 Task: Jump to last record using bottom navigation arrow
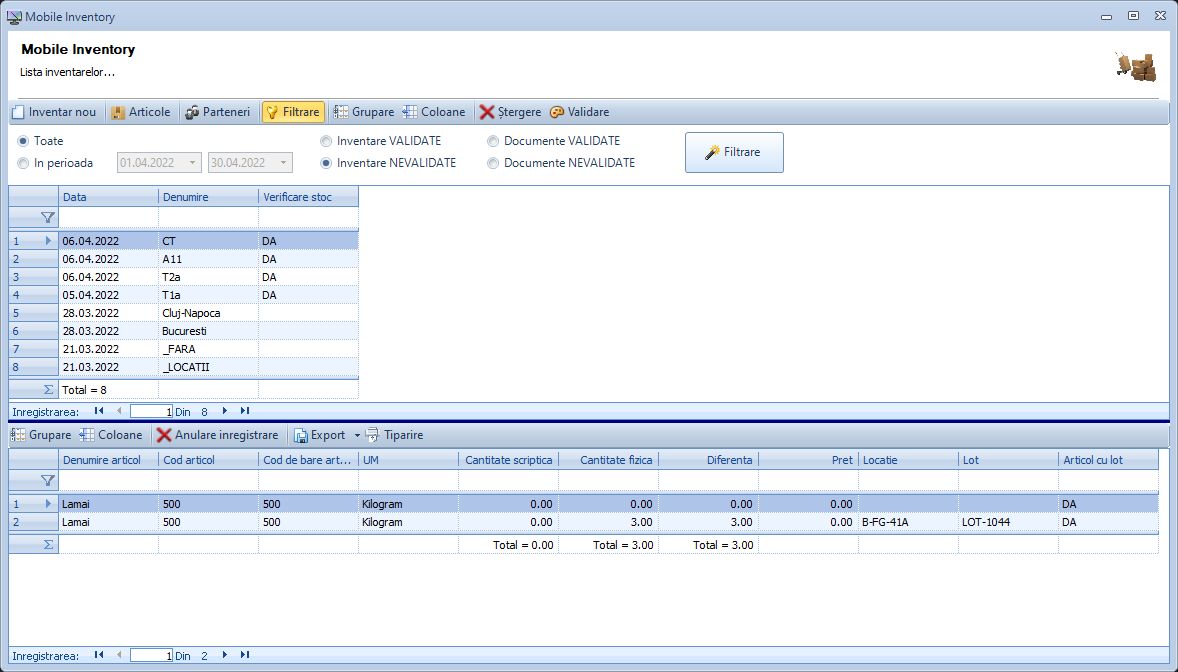(x=244, y=655)
